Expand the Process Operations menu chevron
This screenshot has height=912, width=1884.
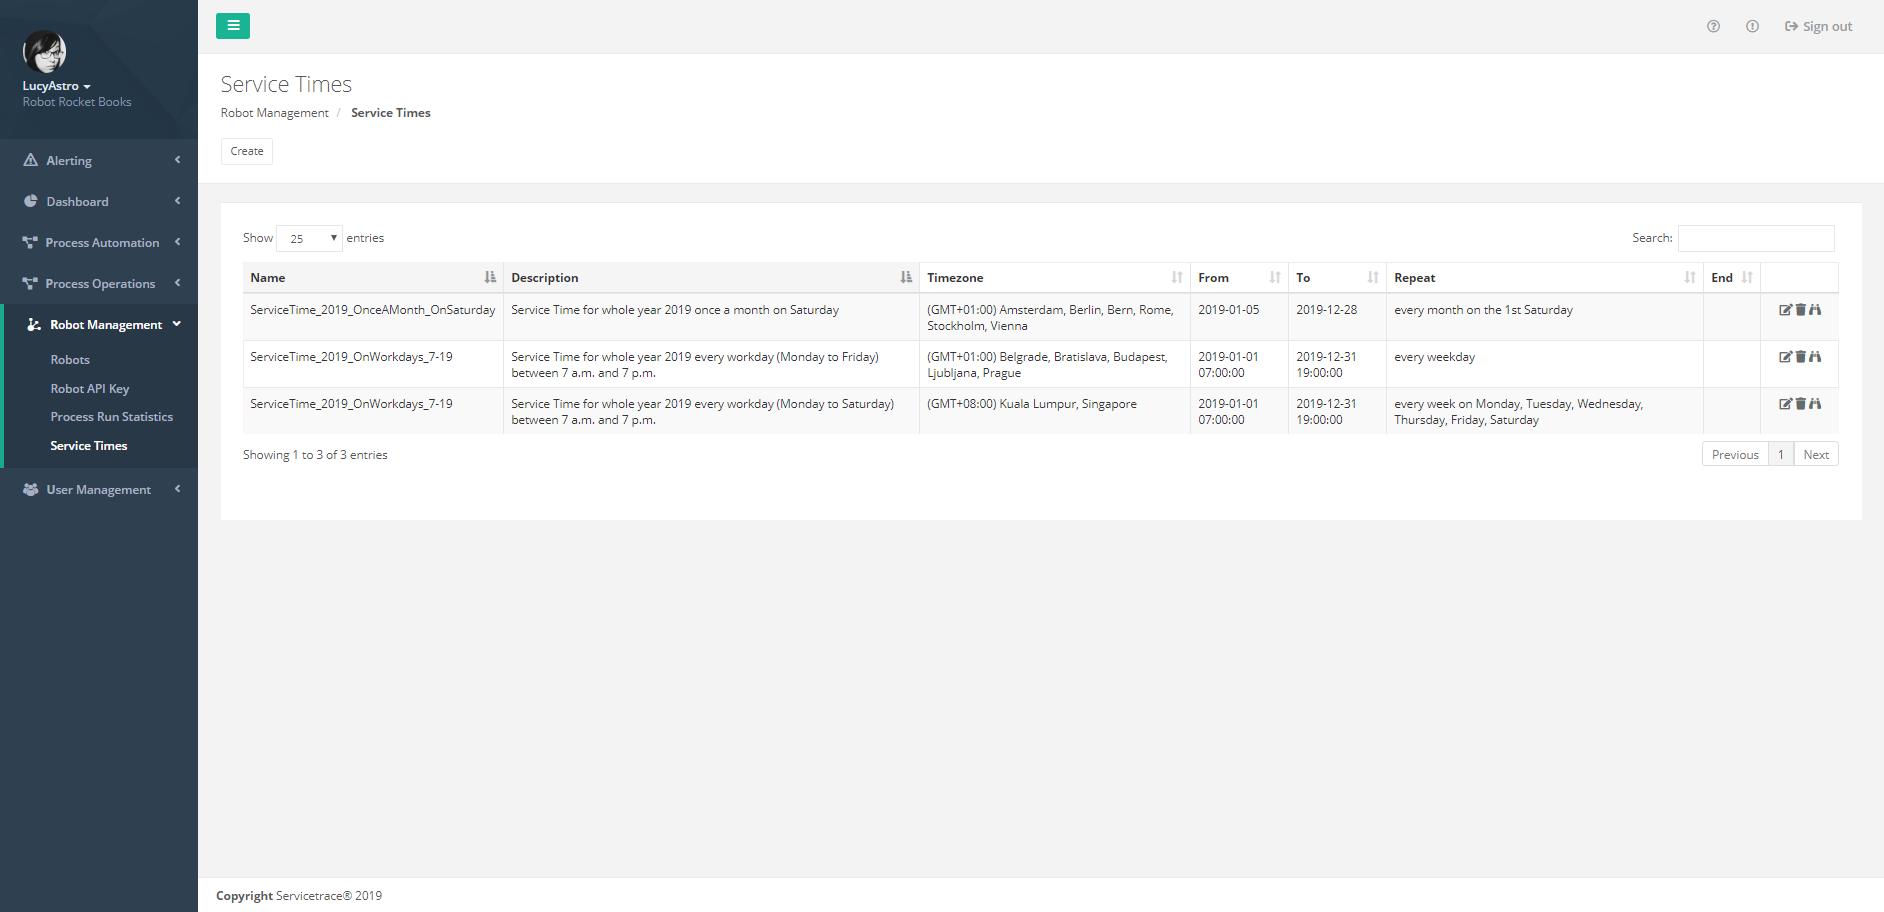click(177, 283)
